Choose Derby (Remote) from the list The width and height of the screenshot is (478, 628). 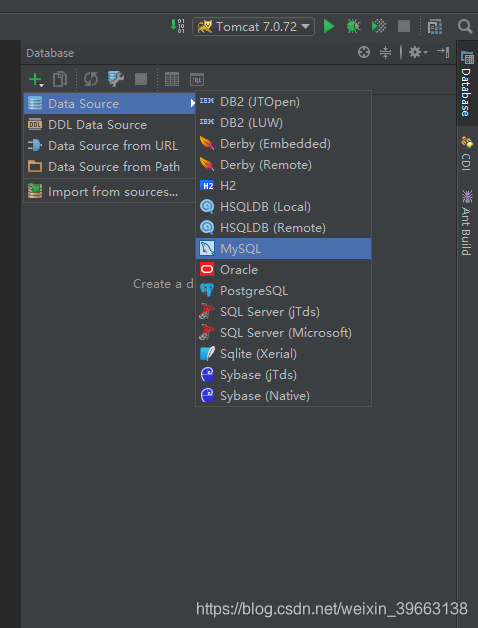coord(283,165)
